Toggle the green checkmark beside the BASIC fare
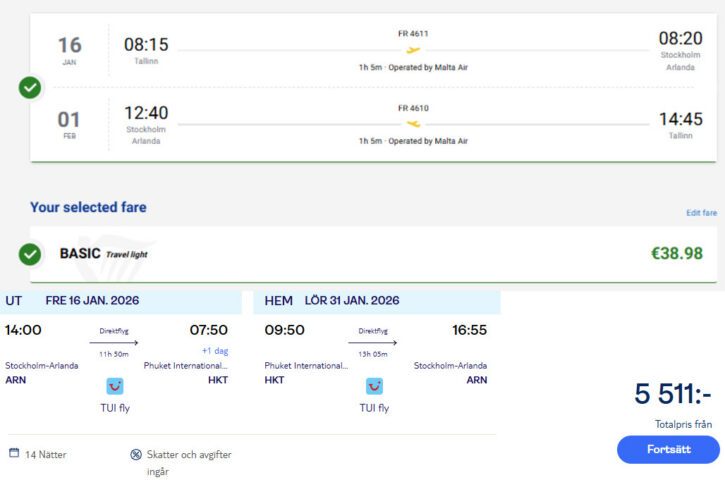Image resolution: width=725 pixels, height=487 pixels. (x=30, y=254)
